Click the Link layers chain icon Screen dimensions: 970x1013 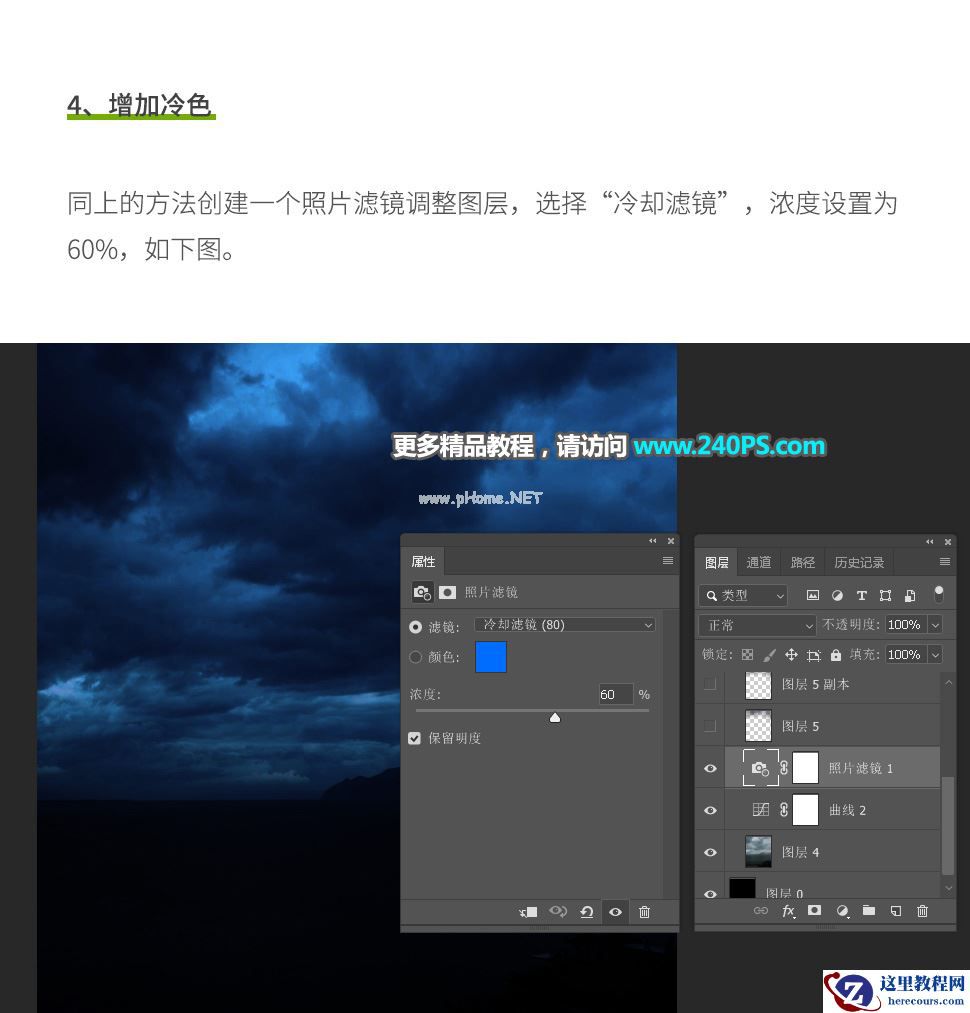tap(761, 911)
